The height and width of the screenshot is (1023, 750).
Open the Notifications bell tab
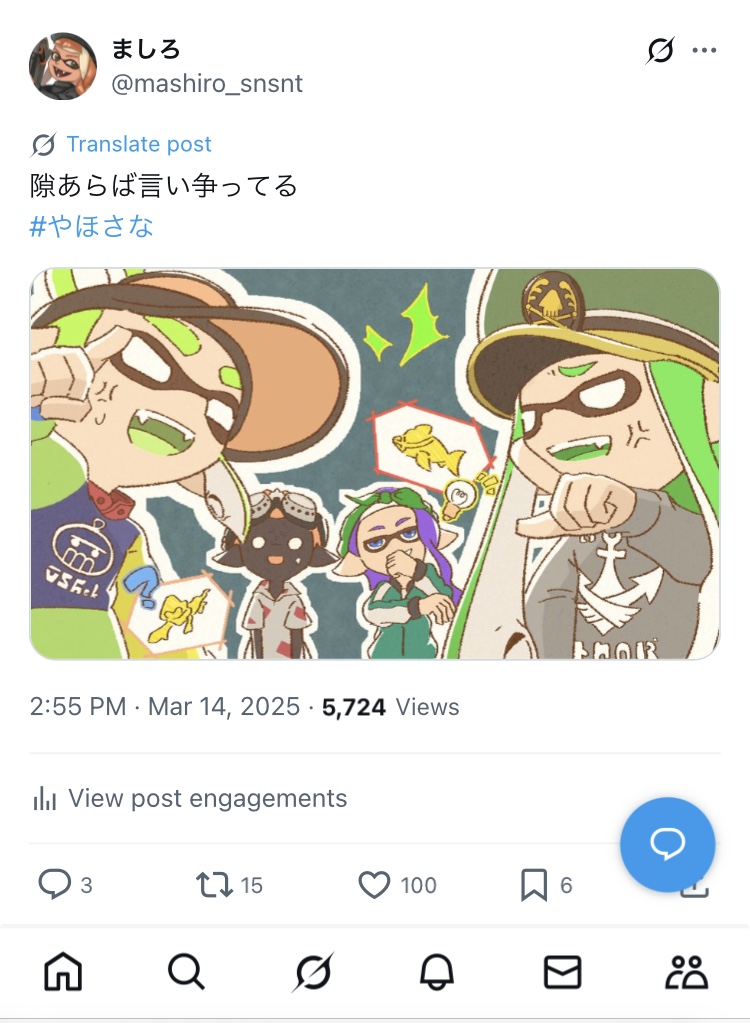click(437, 971)
